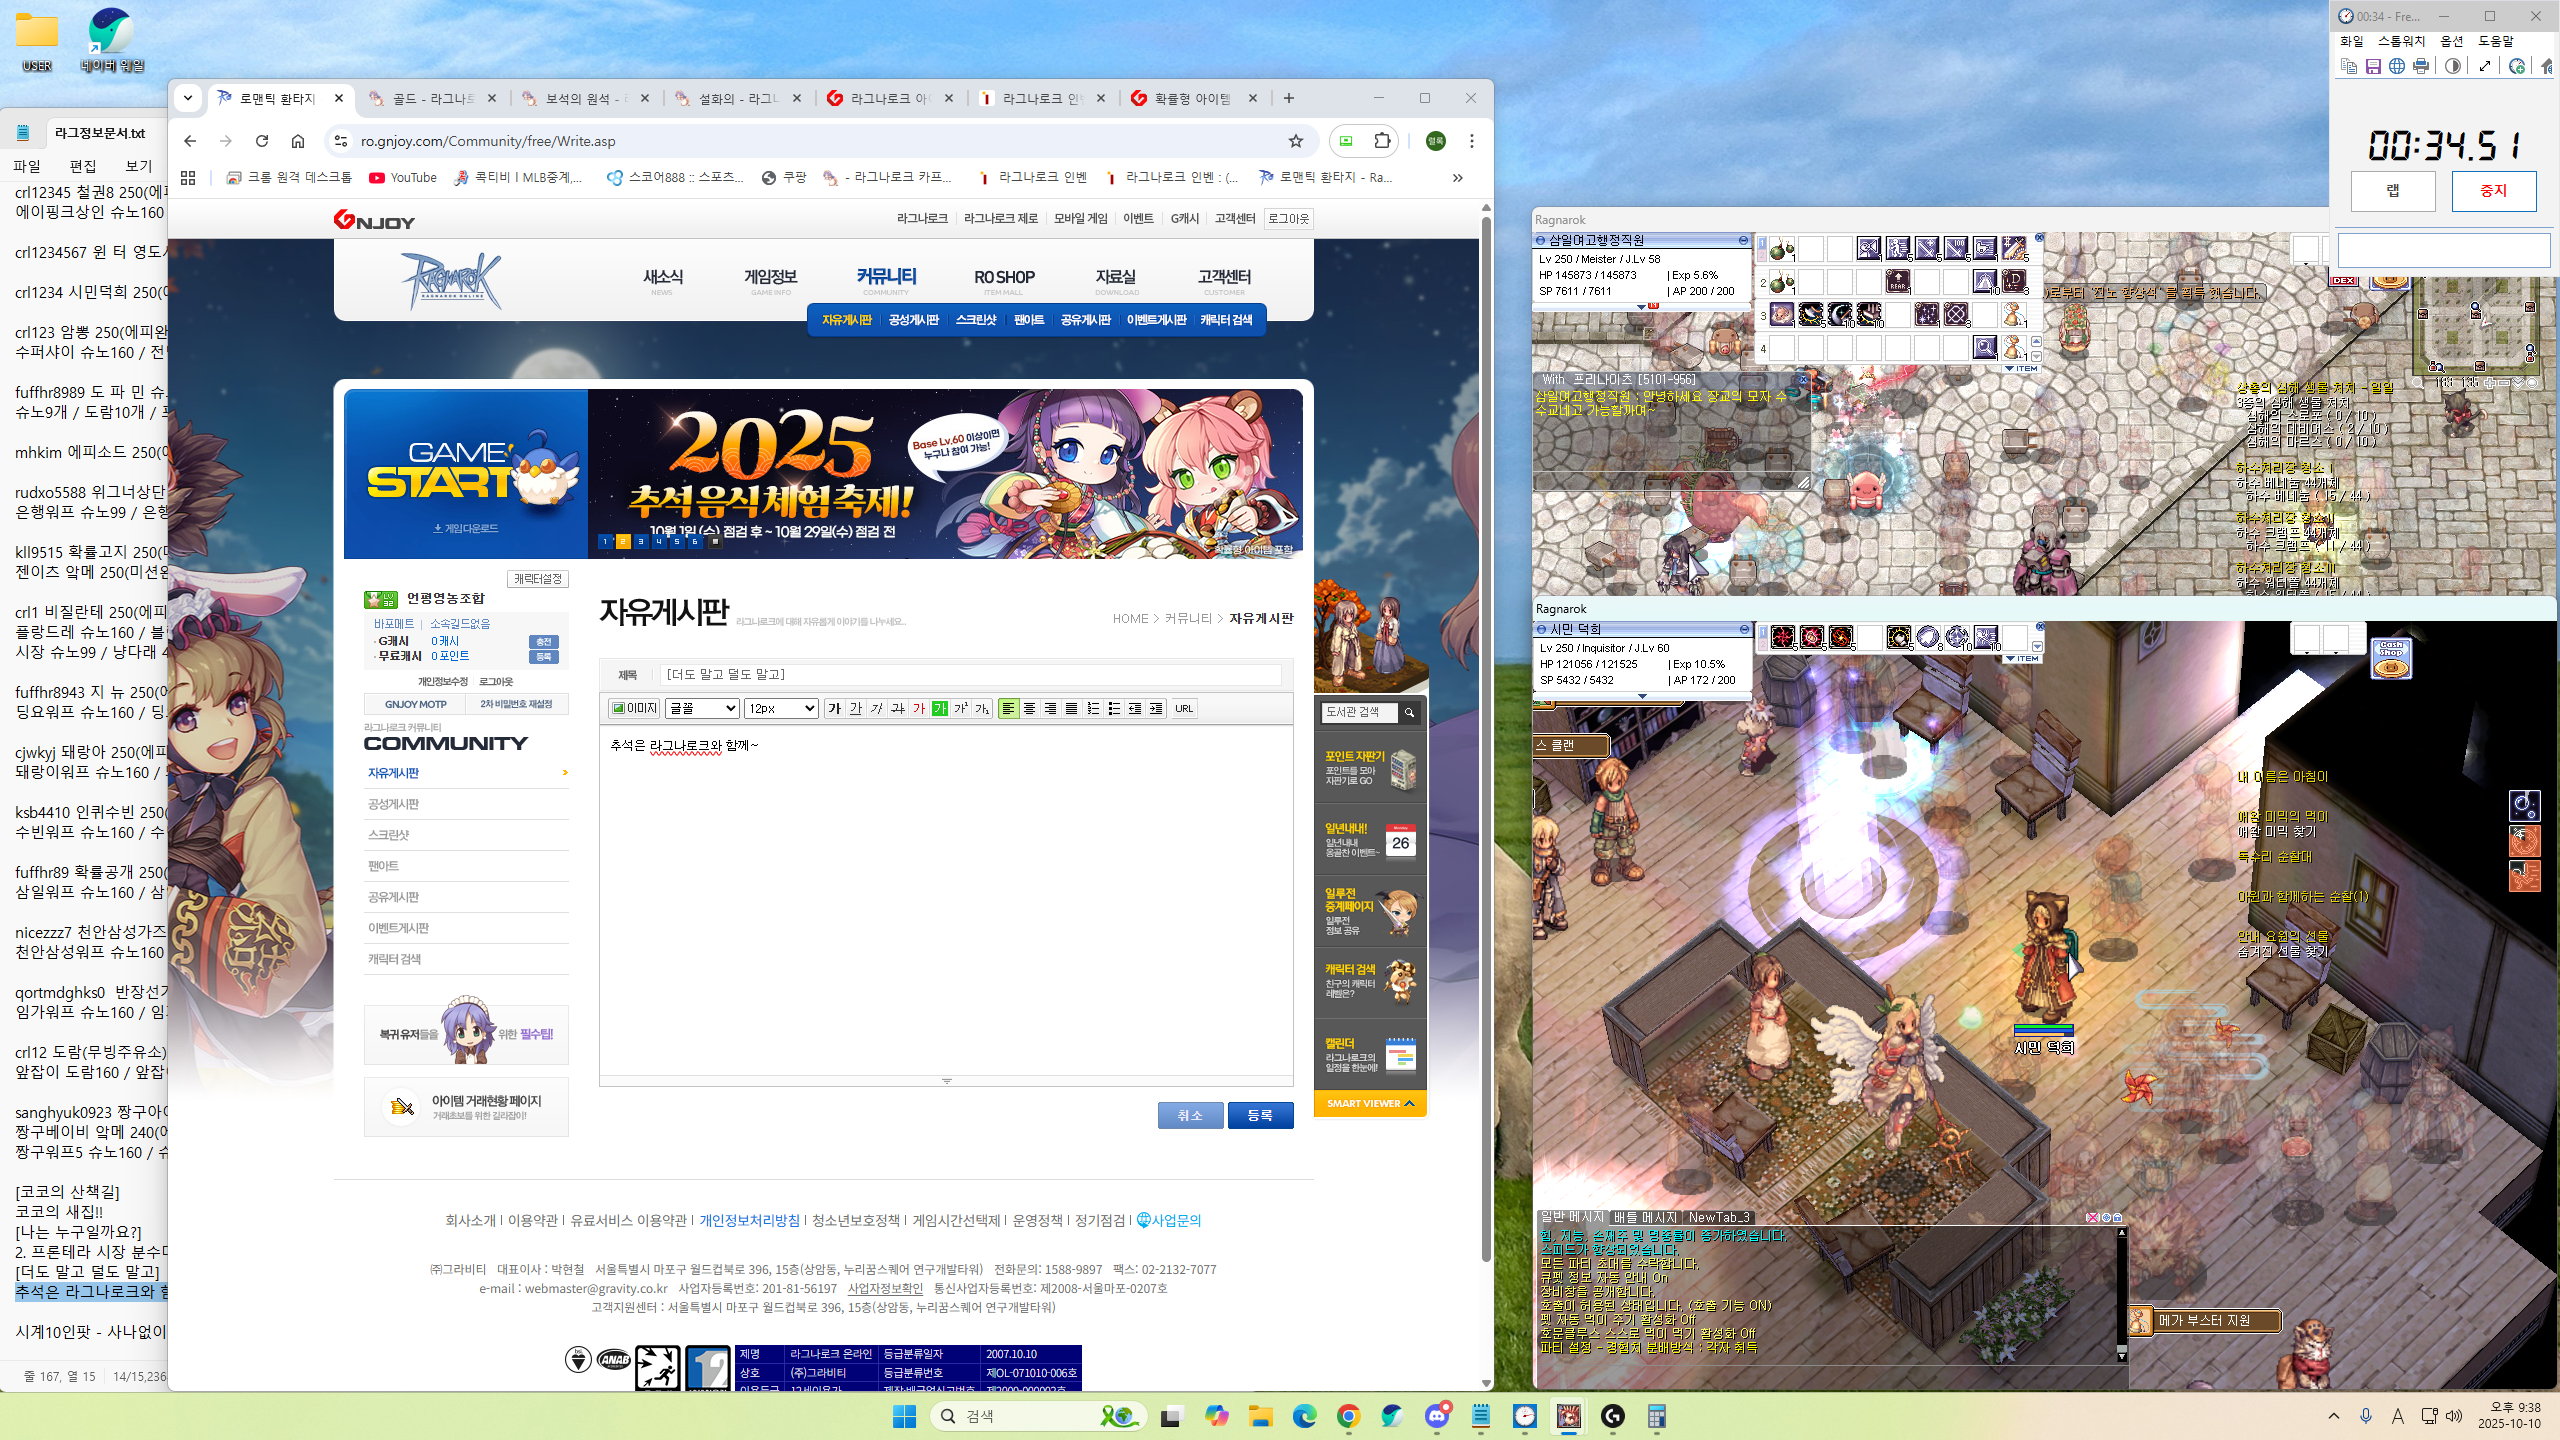Toggle bold text formatting in editor
The height and width of the screenshot is (1440, 2560).
pos(834,708)
